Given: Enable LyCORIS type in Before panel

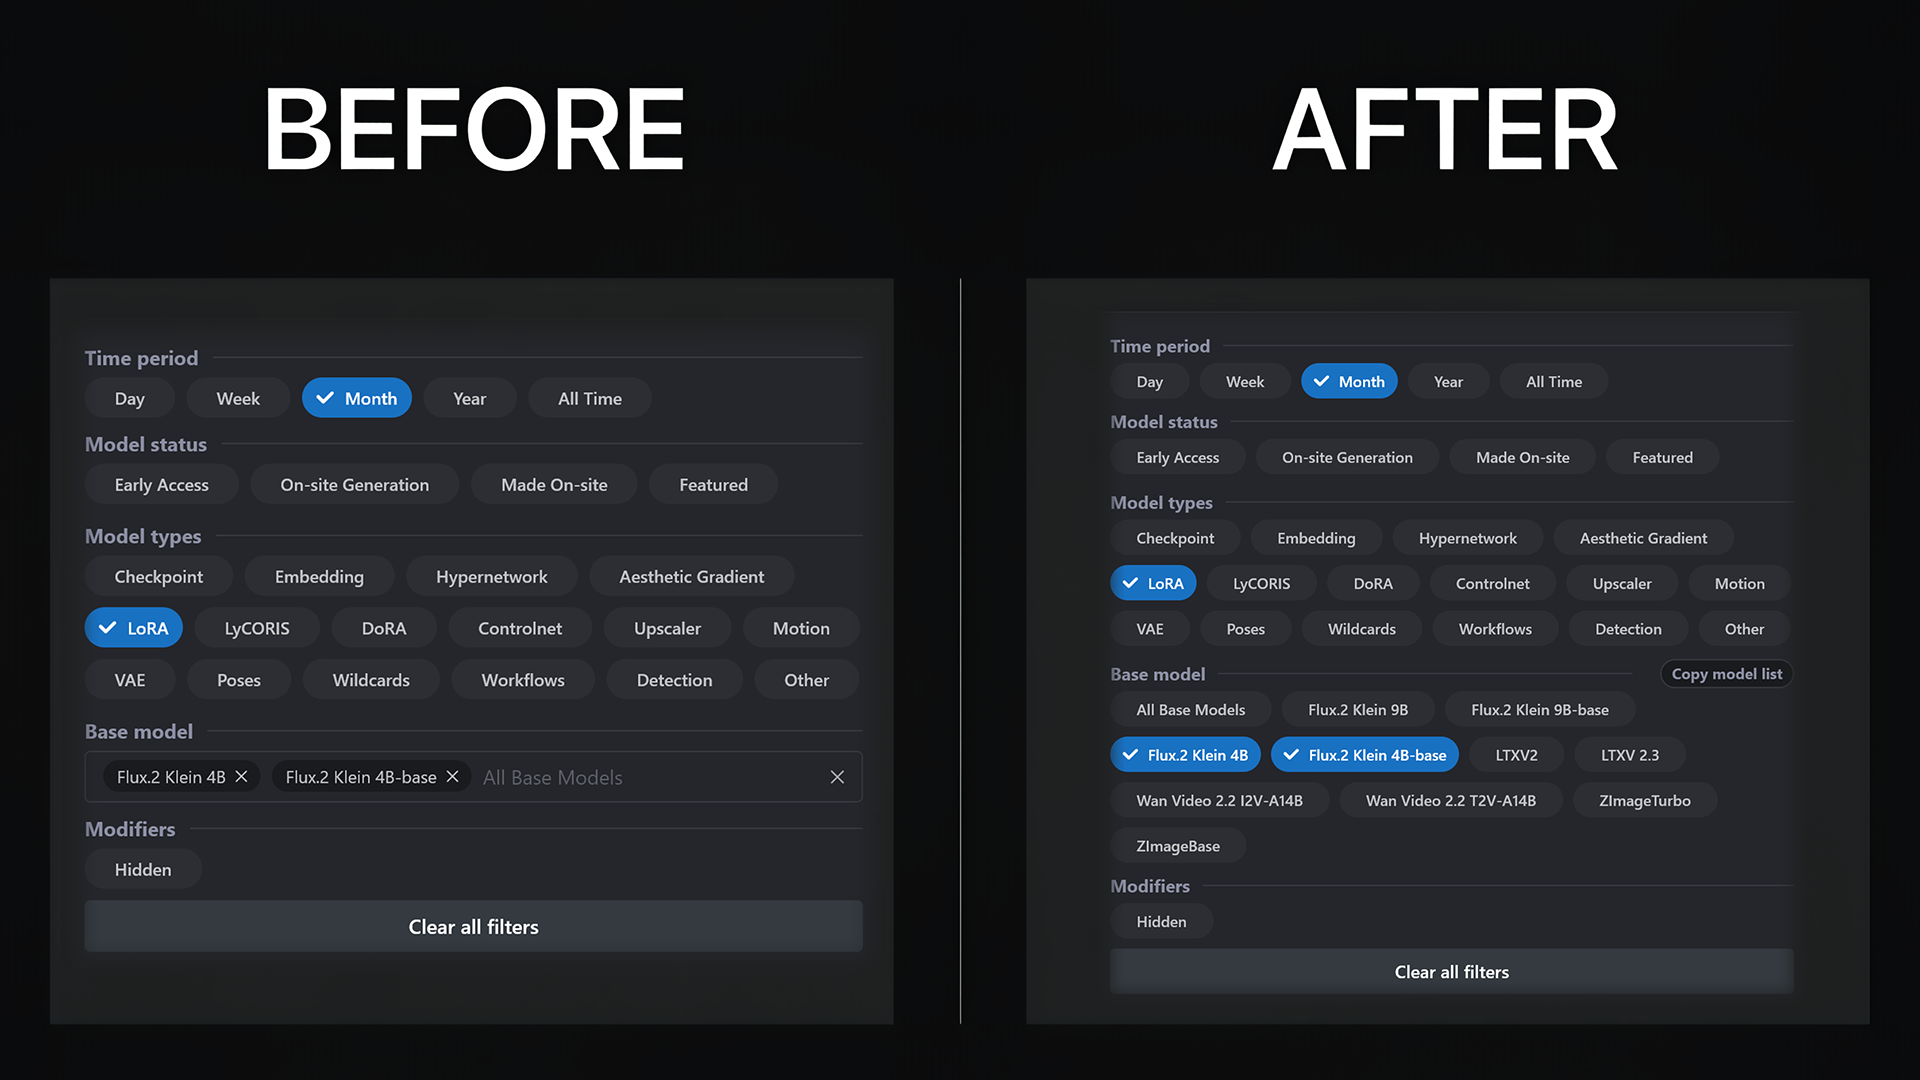Looking at the screenshot, I should click(257, 628).
